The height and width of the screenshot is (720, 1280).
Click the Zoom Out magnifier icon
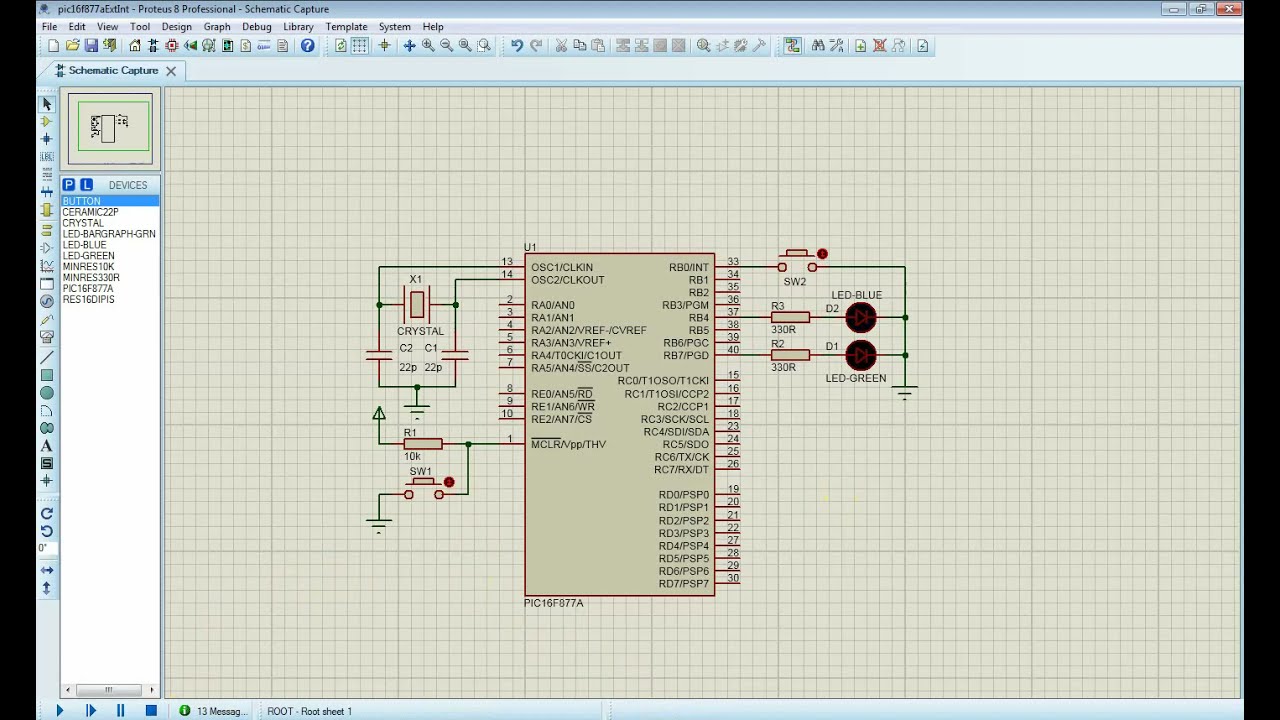[x=447, y=46]
